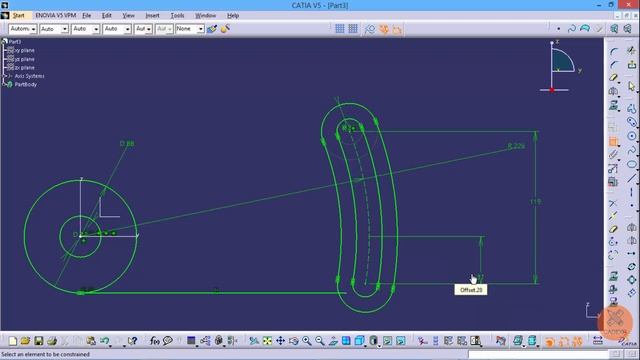Open the Formula f(x) icon

154,341
